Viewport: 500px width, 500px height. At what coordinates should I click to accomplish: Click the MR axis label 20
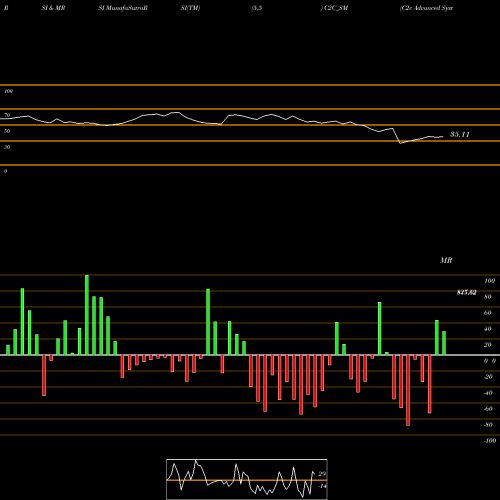(x=487, y=345)
